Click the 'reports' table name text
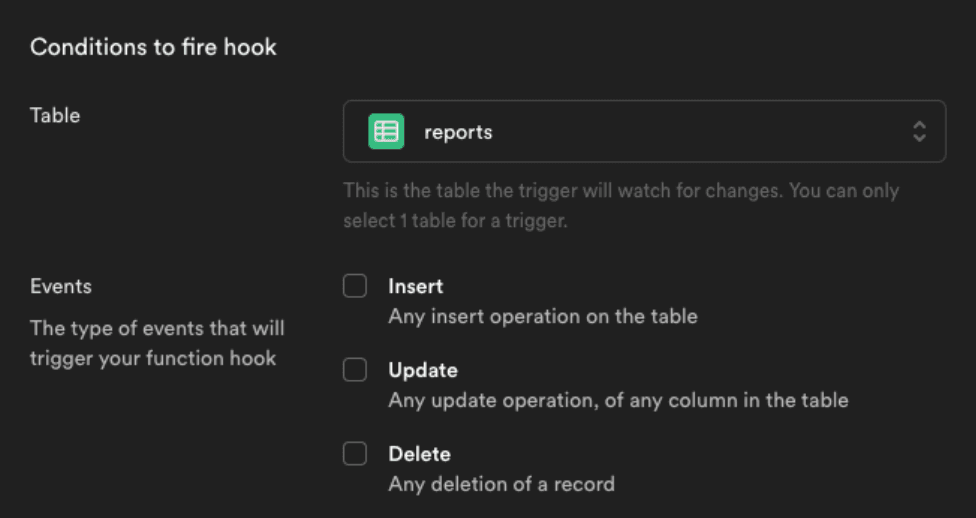The image size is (976, 518). (x=458, y=132)
